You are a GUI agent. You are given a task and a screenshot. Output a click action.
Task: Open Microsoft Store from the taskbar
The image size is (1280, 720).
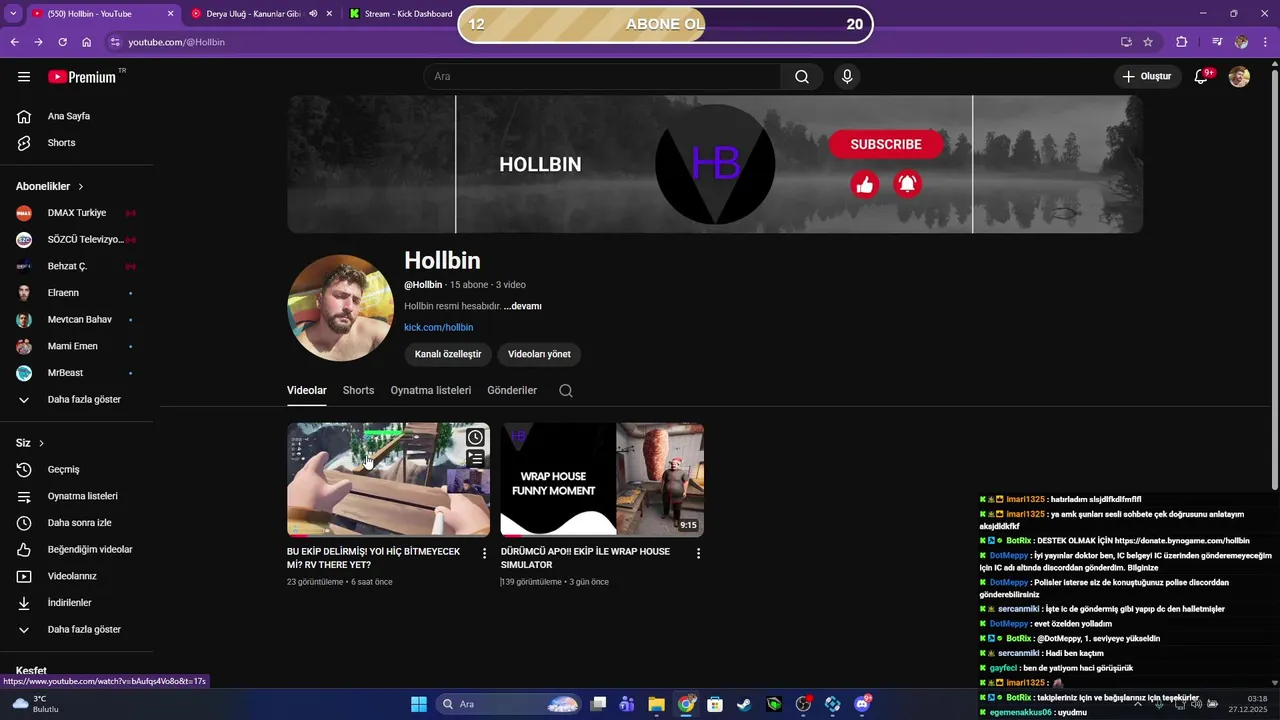coord(715,704)
